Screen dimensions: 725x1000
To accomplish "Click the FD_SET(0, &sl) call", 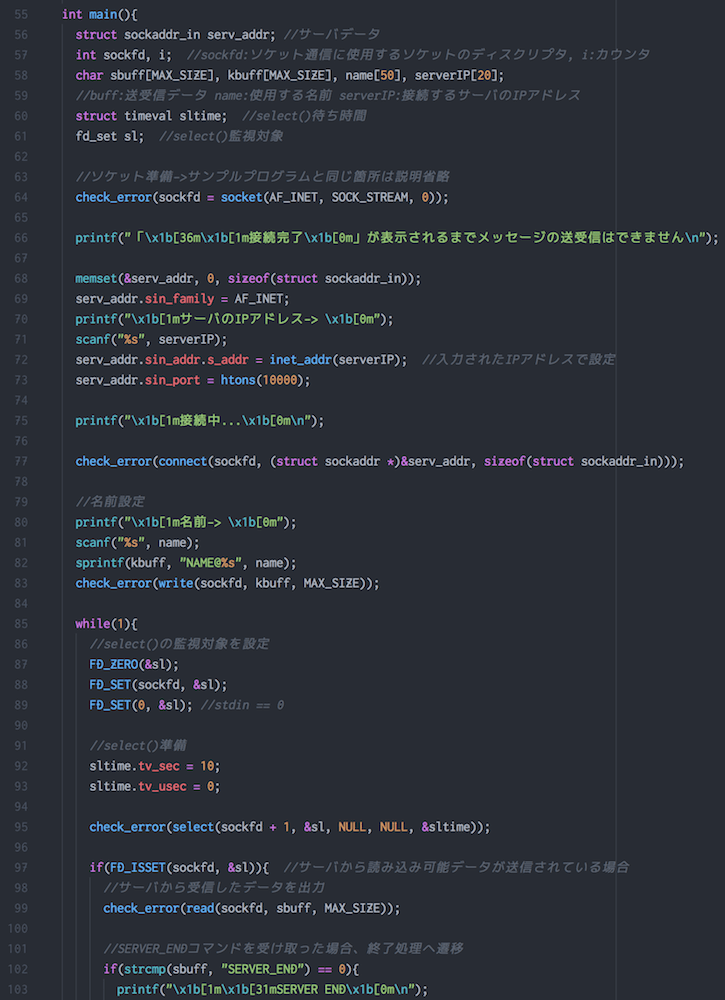I will 142,705.
